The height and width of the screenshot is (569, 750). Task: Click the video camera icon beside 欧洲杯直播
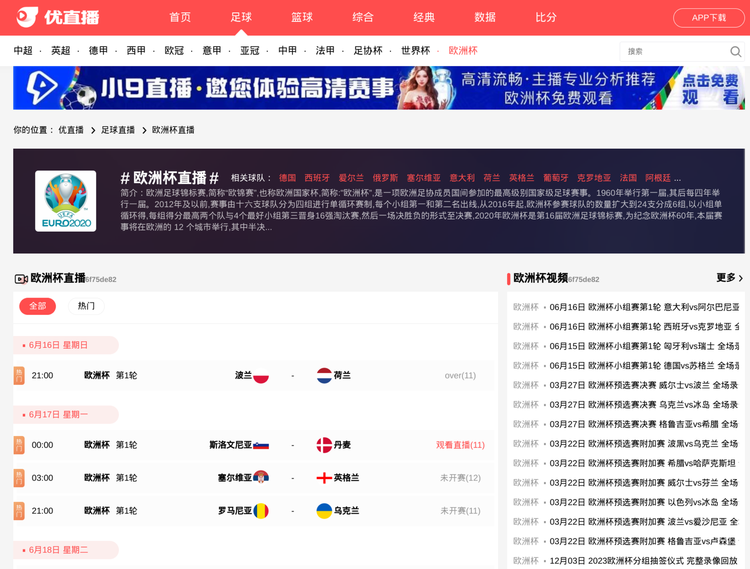pos(21,279)
